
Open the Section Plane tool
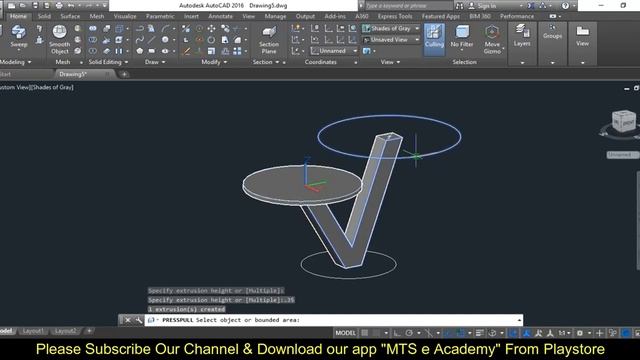point(269,40)
